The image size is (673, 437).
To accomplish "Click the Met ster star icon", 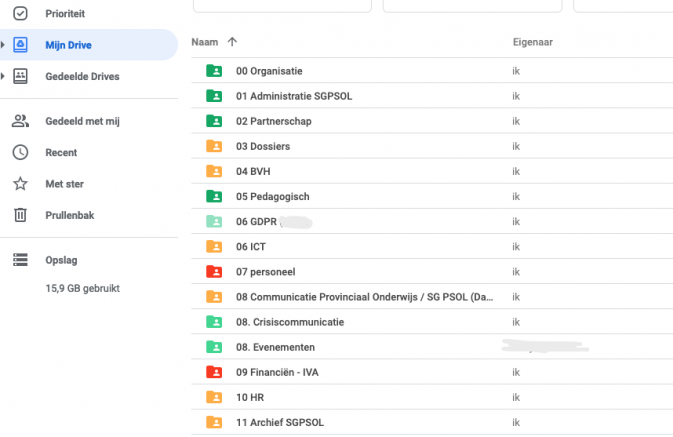I will 20,184.
